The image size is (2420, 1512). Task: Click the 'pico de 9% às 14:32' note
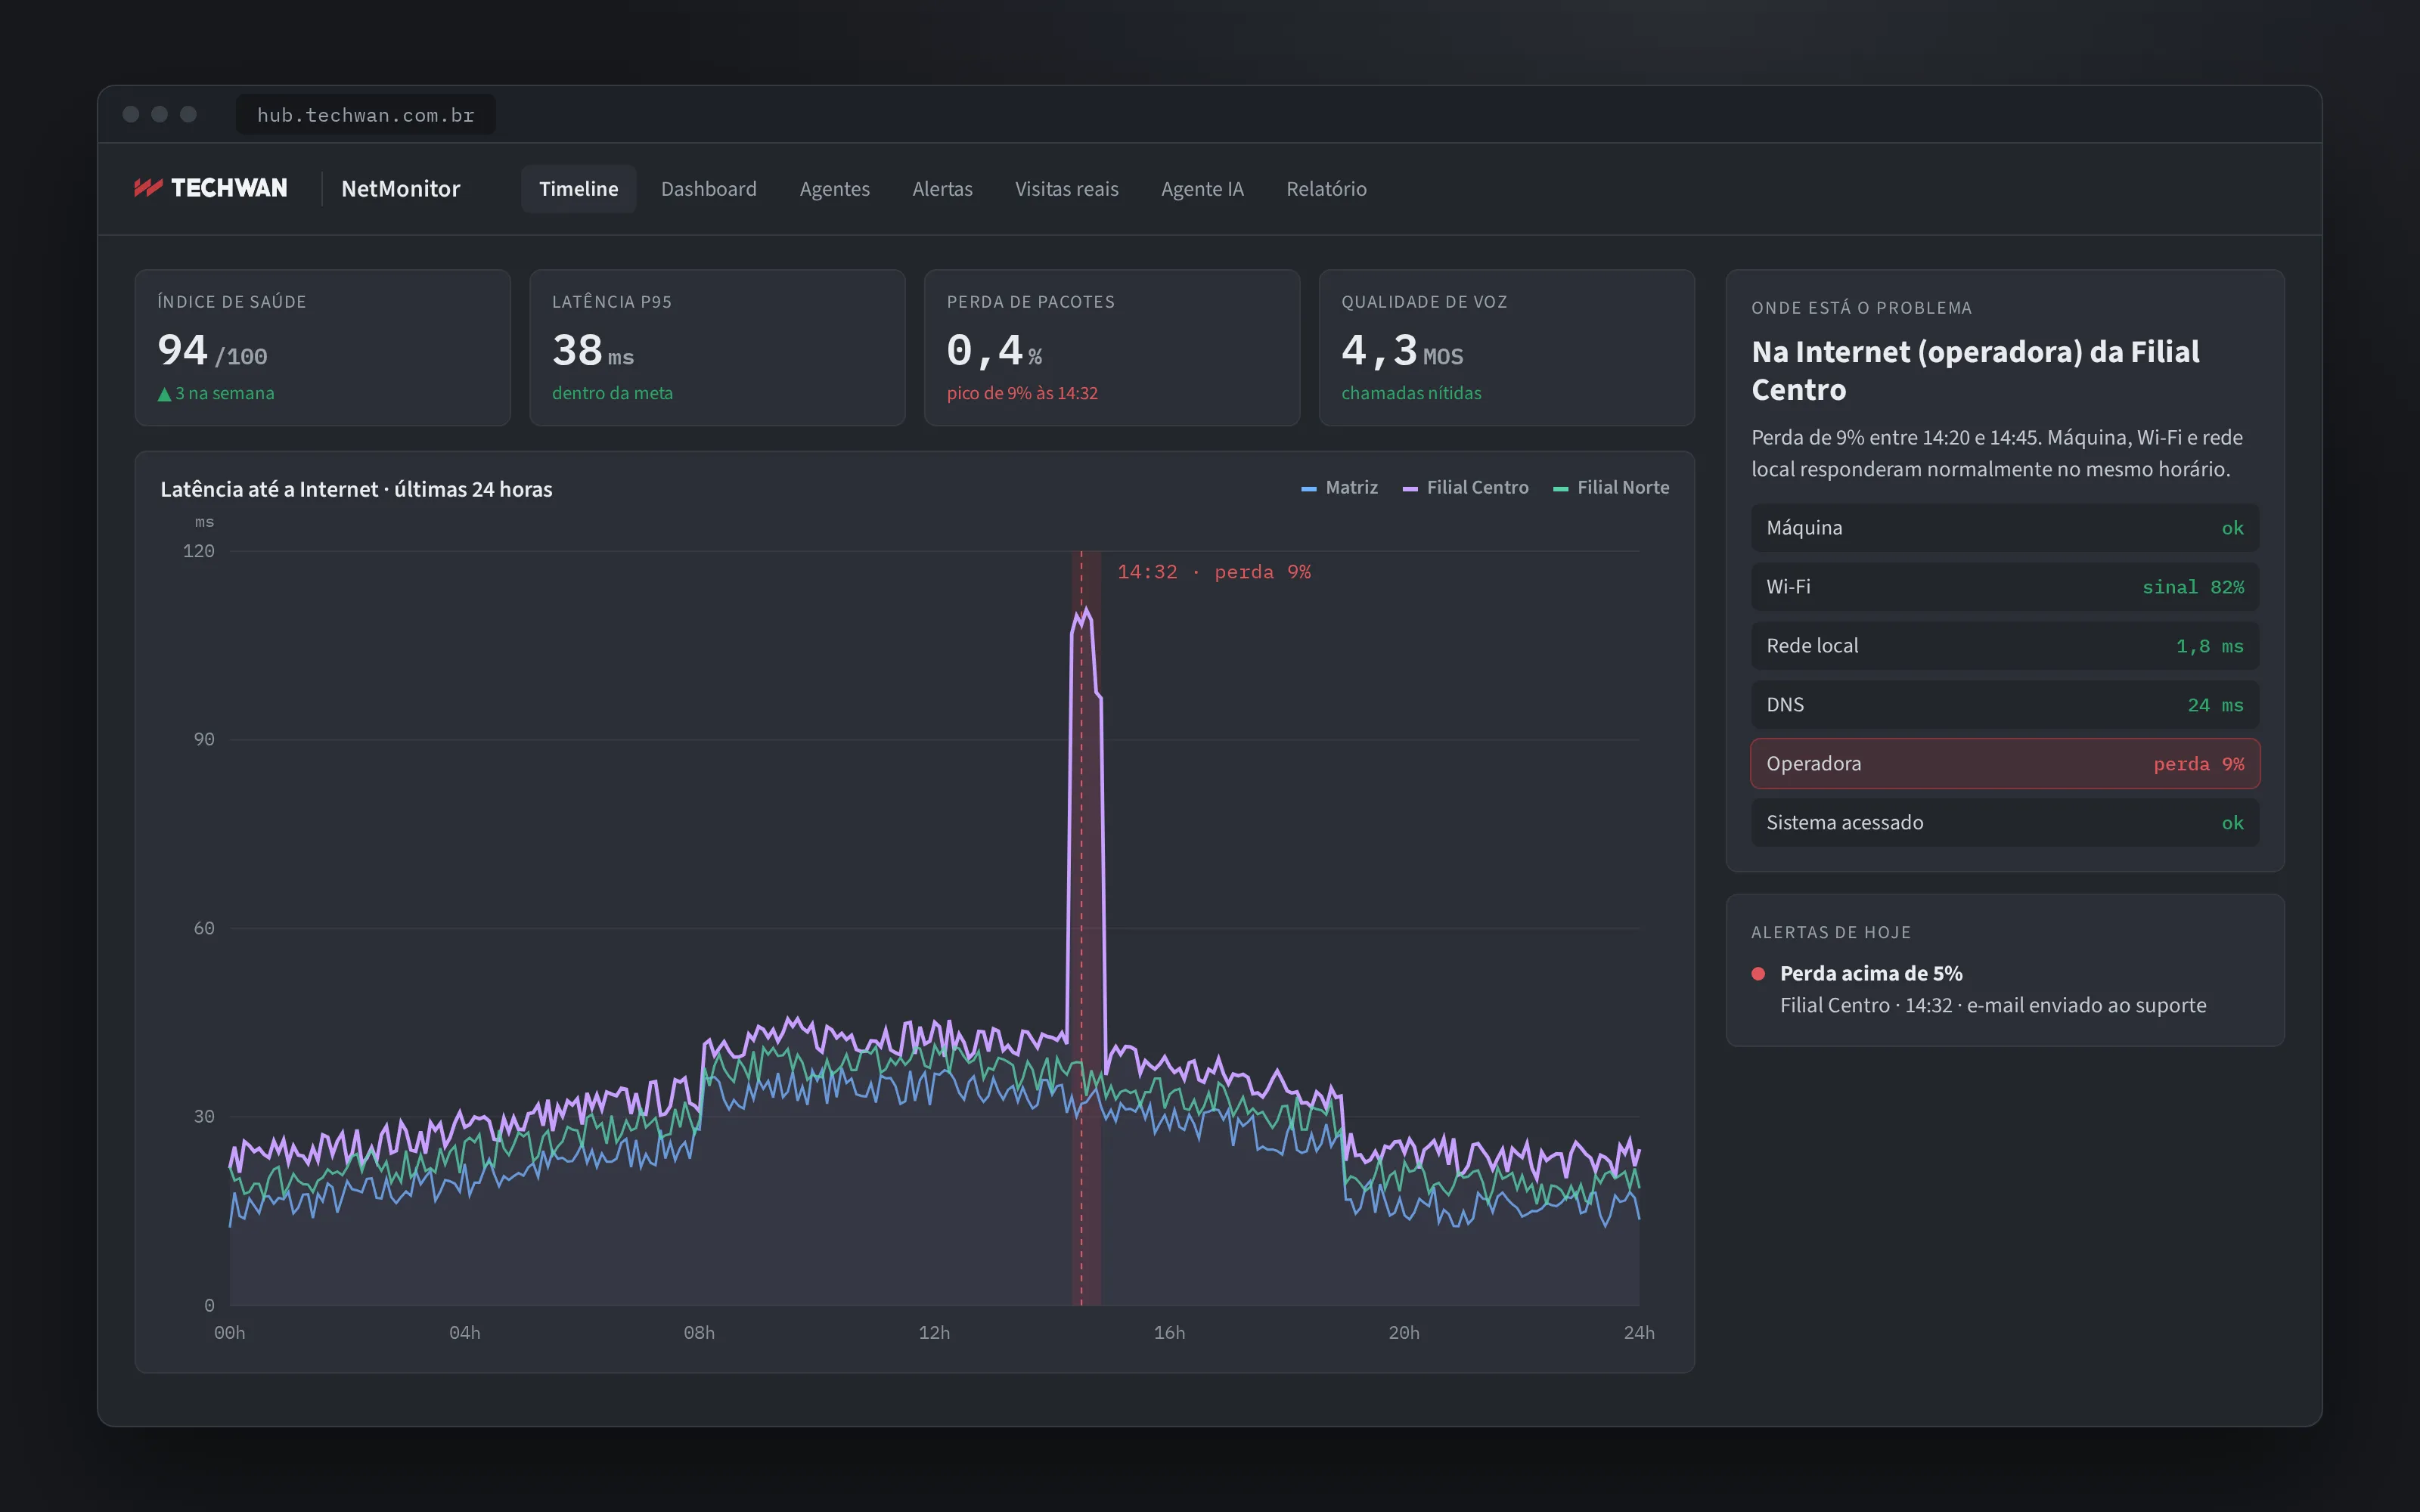click(1022, 393)
